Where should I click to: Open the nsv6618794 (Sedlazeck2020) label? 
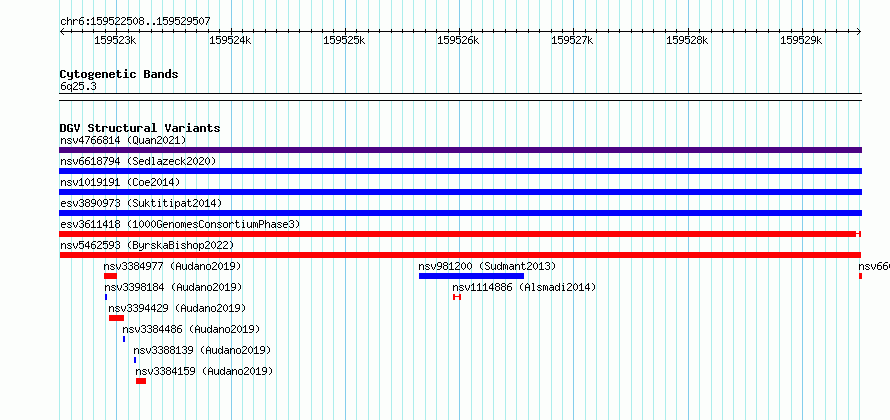coord(138,161)
